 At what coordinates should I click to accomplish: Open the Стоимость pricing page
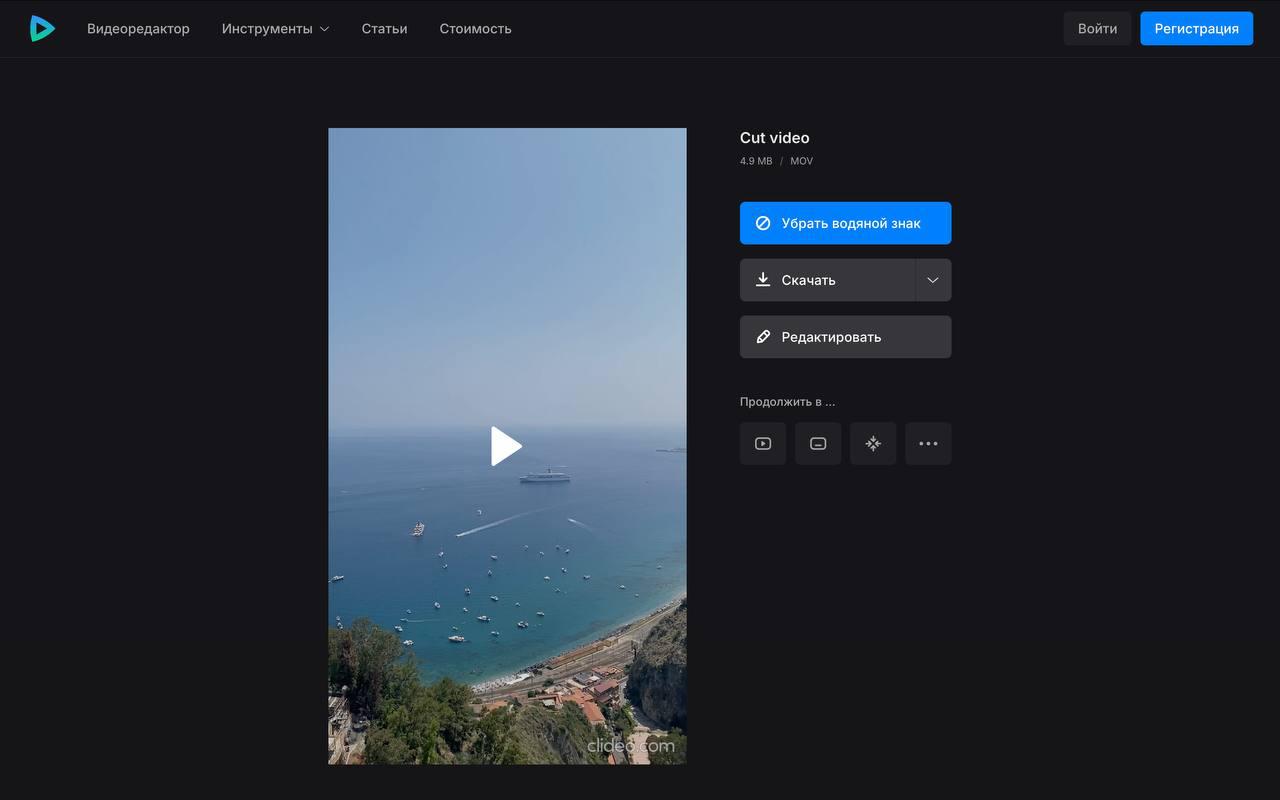pyautogui.click(x=475, y=29)
